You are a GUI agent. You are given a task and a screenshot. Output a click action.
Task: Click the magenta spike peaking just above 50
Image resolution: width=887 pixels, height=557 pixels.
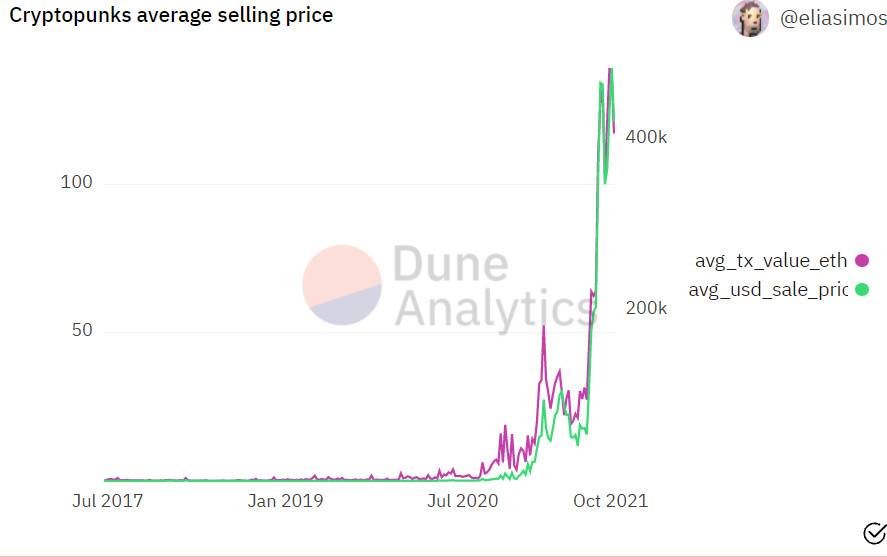[544, 327]
